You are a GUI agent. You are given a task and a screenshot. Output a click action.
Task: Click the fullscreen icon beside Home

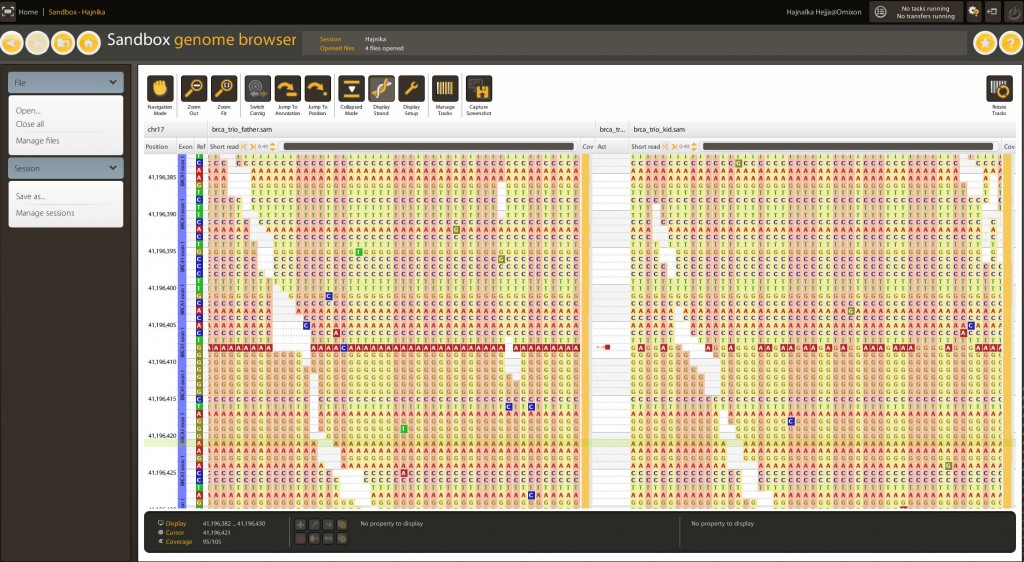coord(8,12)
